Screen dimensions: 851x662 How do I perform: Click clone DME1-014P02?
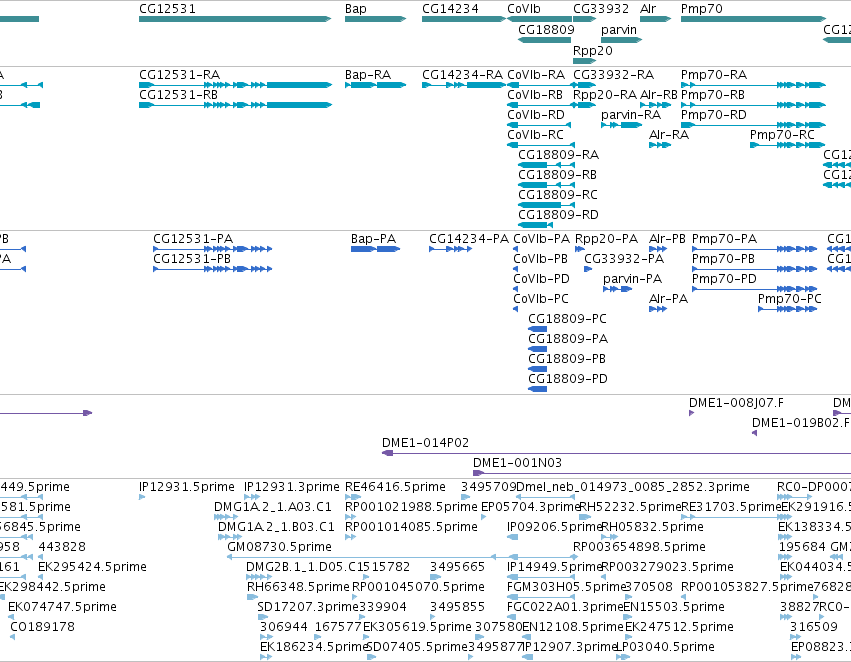pos(425,443)
